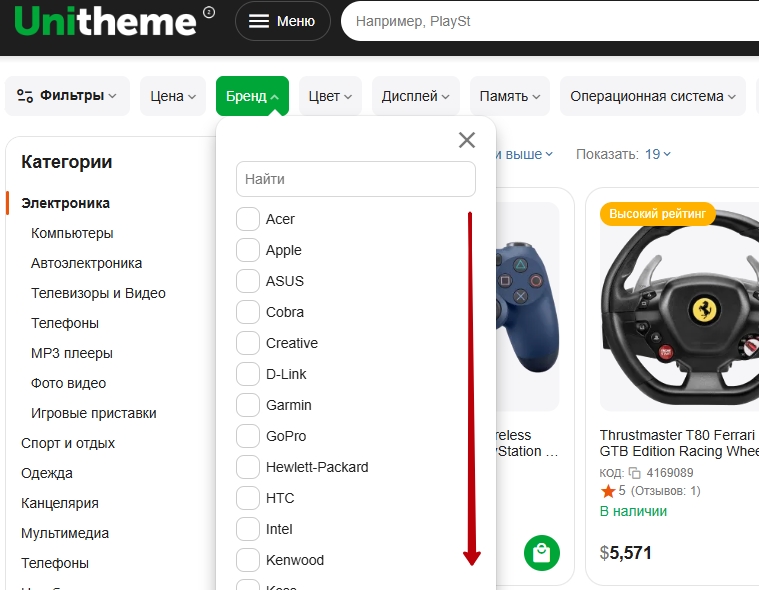Open Thrustmaster T80 Ferrari product link
Viewport: 759px width, 590px height.
pos(678,443)
